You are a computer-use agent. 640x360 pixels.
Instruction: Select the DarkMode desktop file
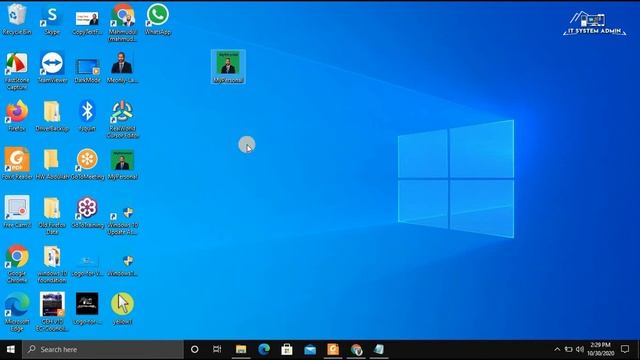pos(87,70)
